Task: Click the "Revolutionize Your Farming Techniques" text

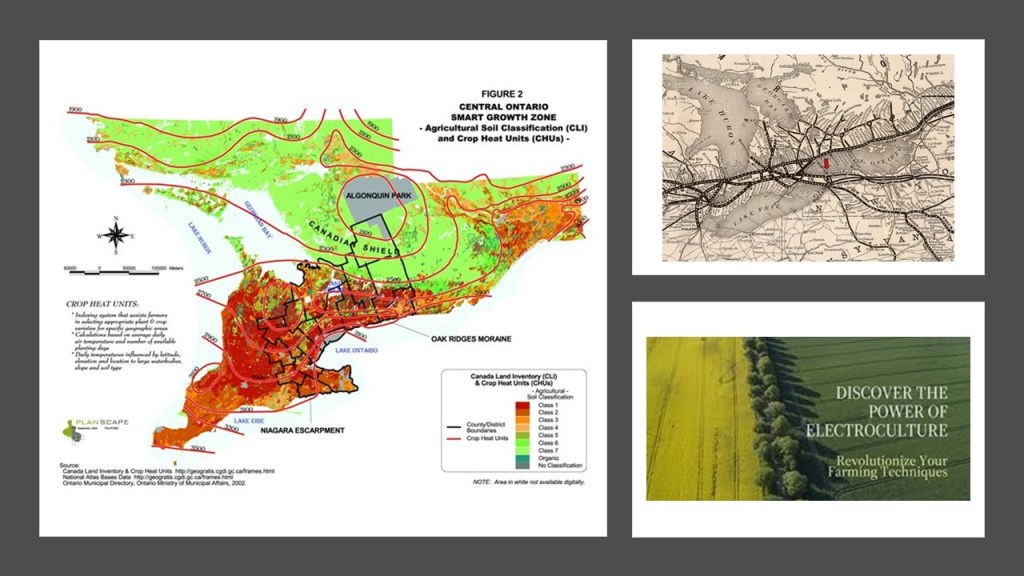Action: (x=877, y=465)
